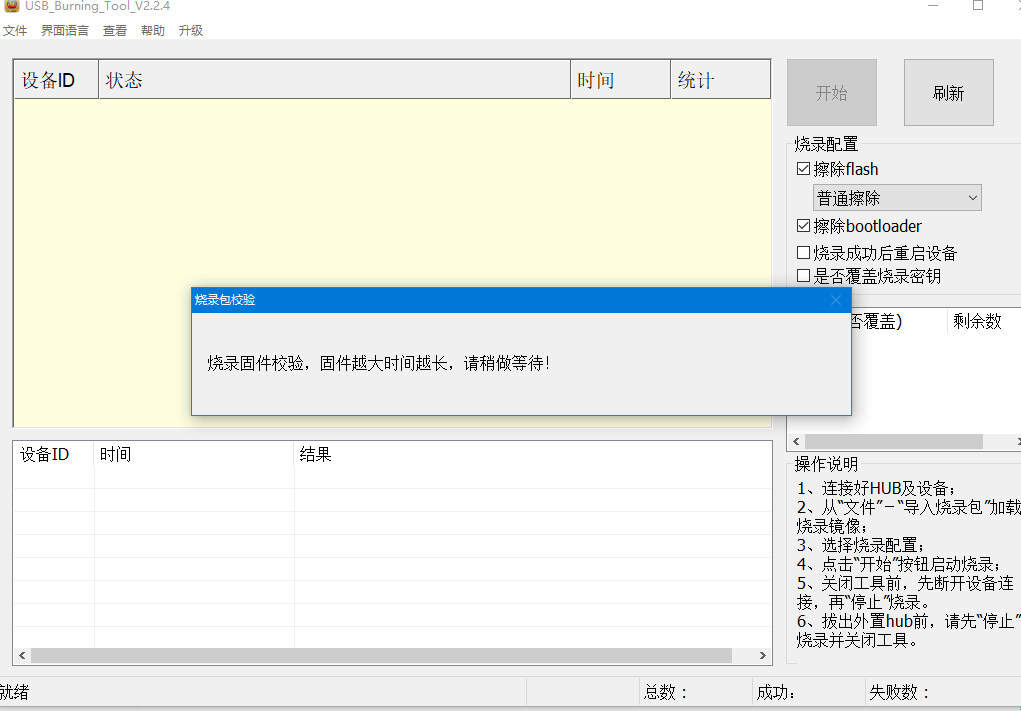The width and height of the screenshot is (1021, 711).
Task: Open the 帮助 menu
Action: tap(153, 31)
